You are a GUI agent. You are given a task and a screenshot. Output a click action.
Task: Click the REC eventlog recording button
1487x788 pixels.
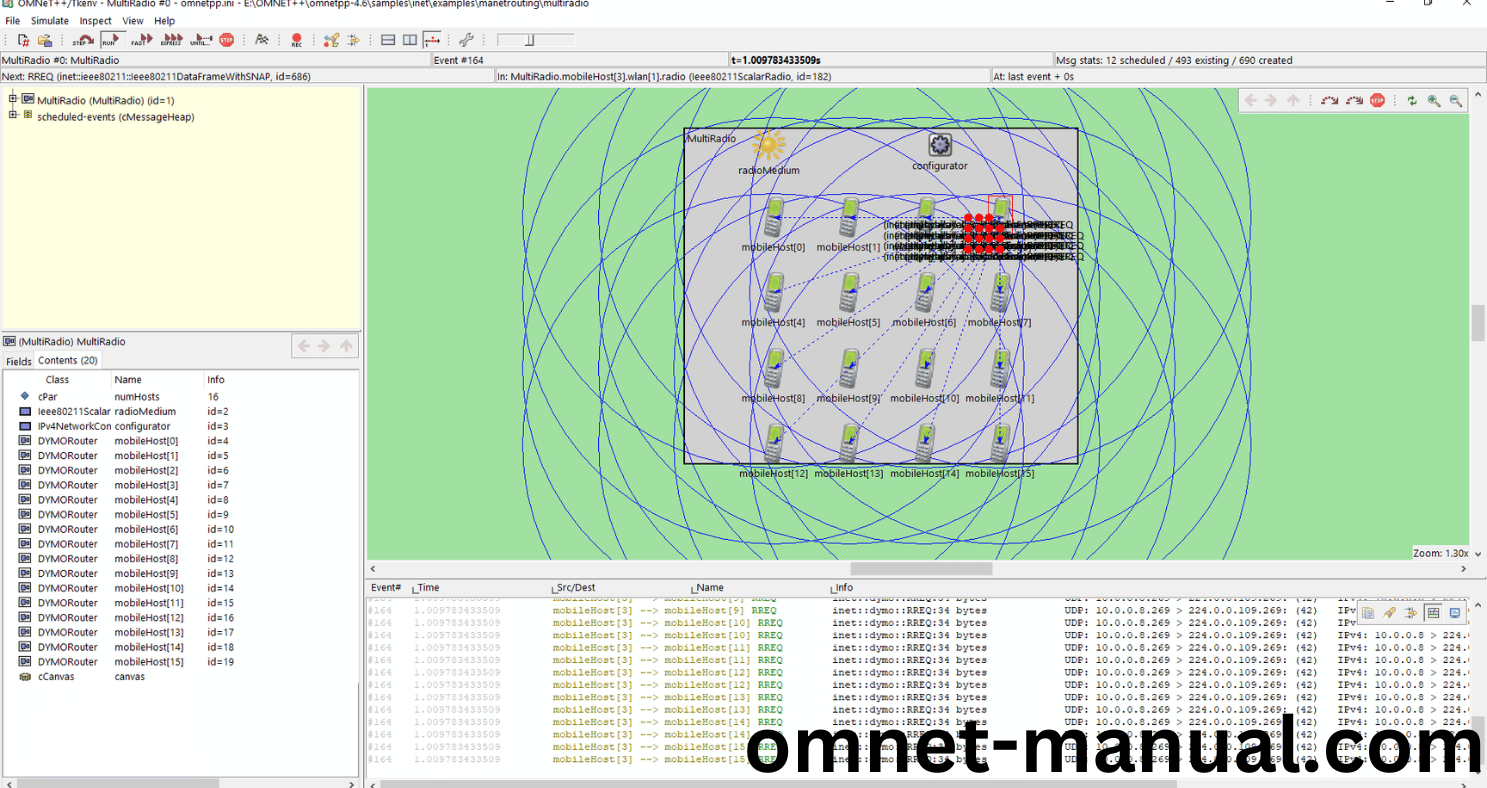coord(297,40)
